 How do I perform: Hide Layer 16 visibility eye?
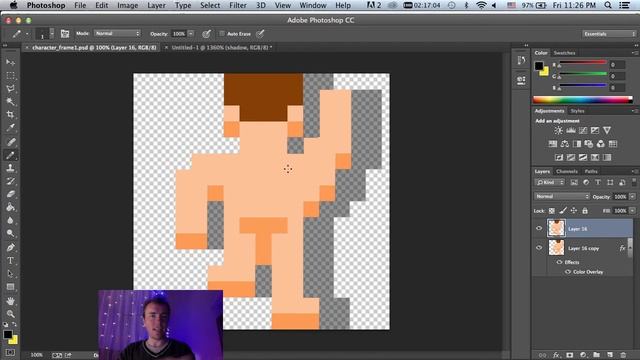tap(539, 228)
